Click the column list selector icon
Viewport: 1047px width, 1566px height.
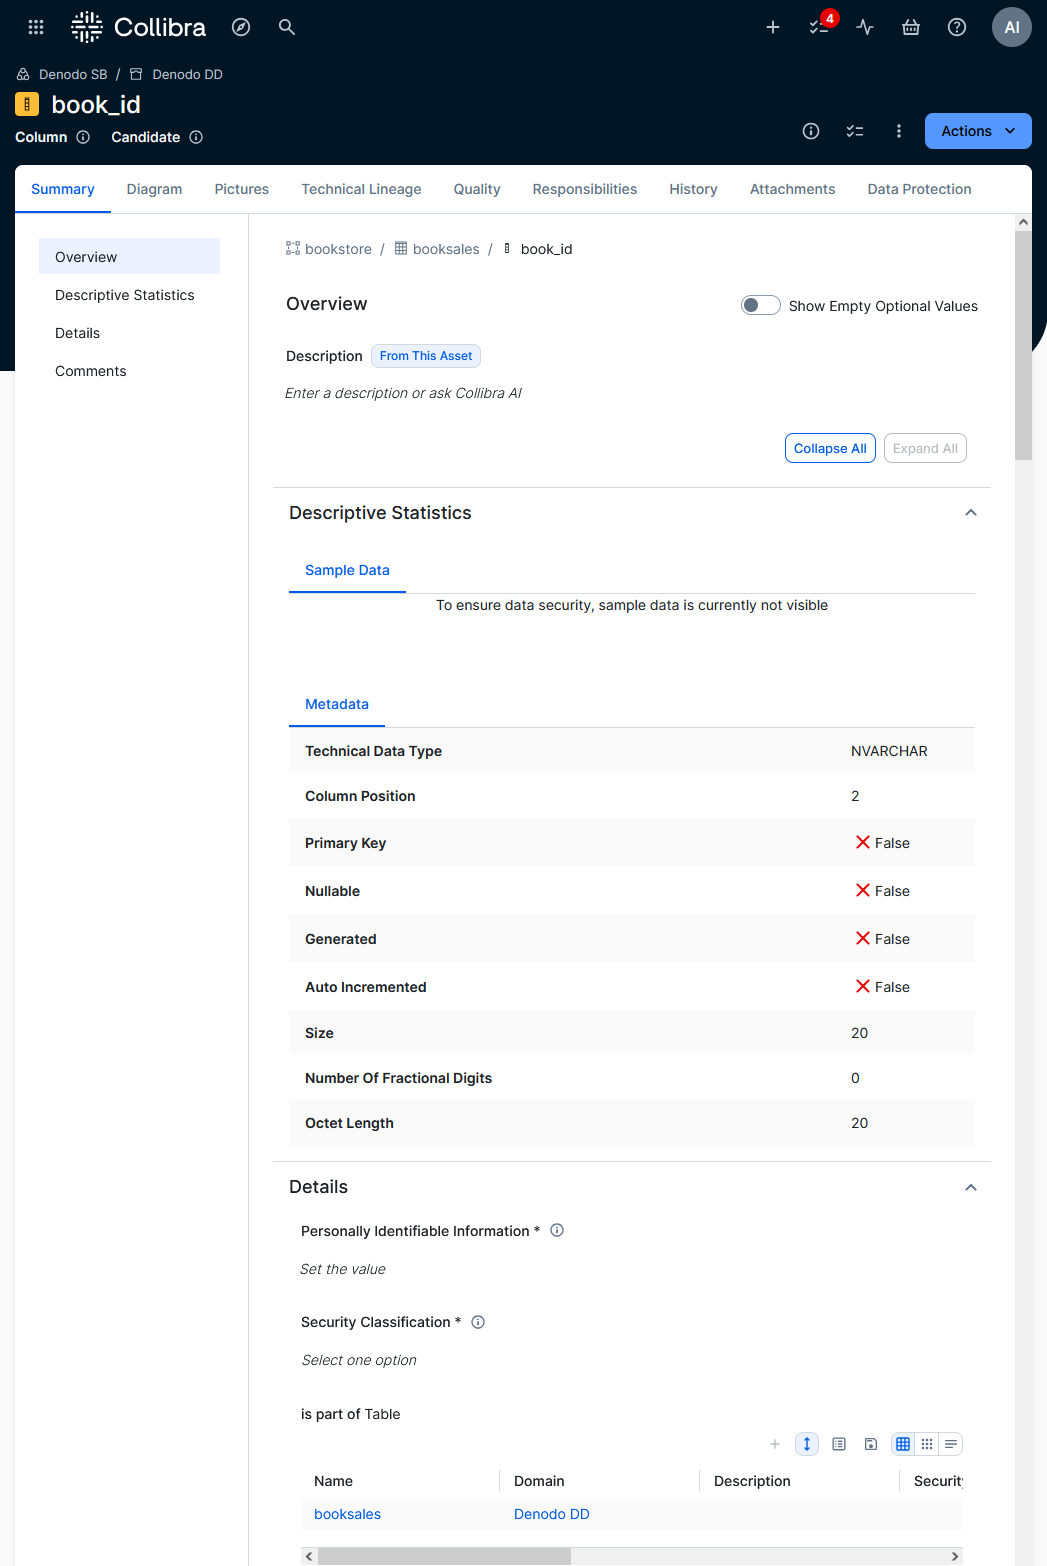tap(839, 1444)
